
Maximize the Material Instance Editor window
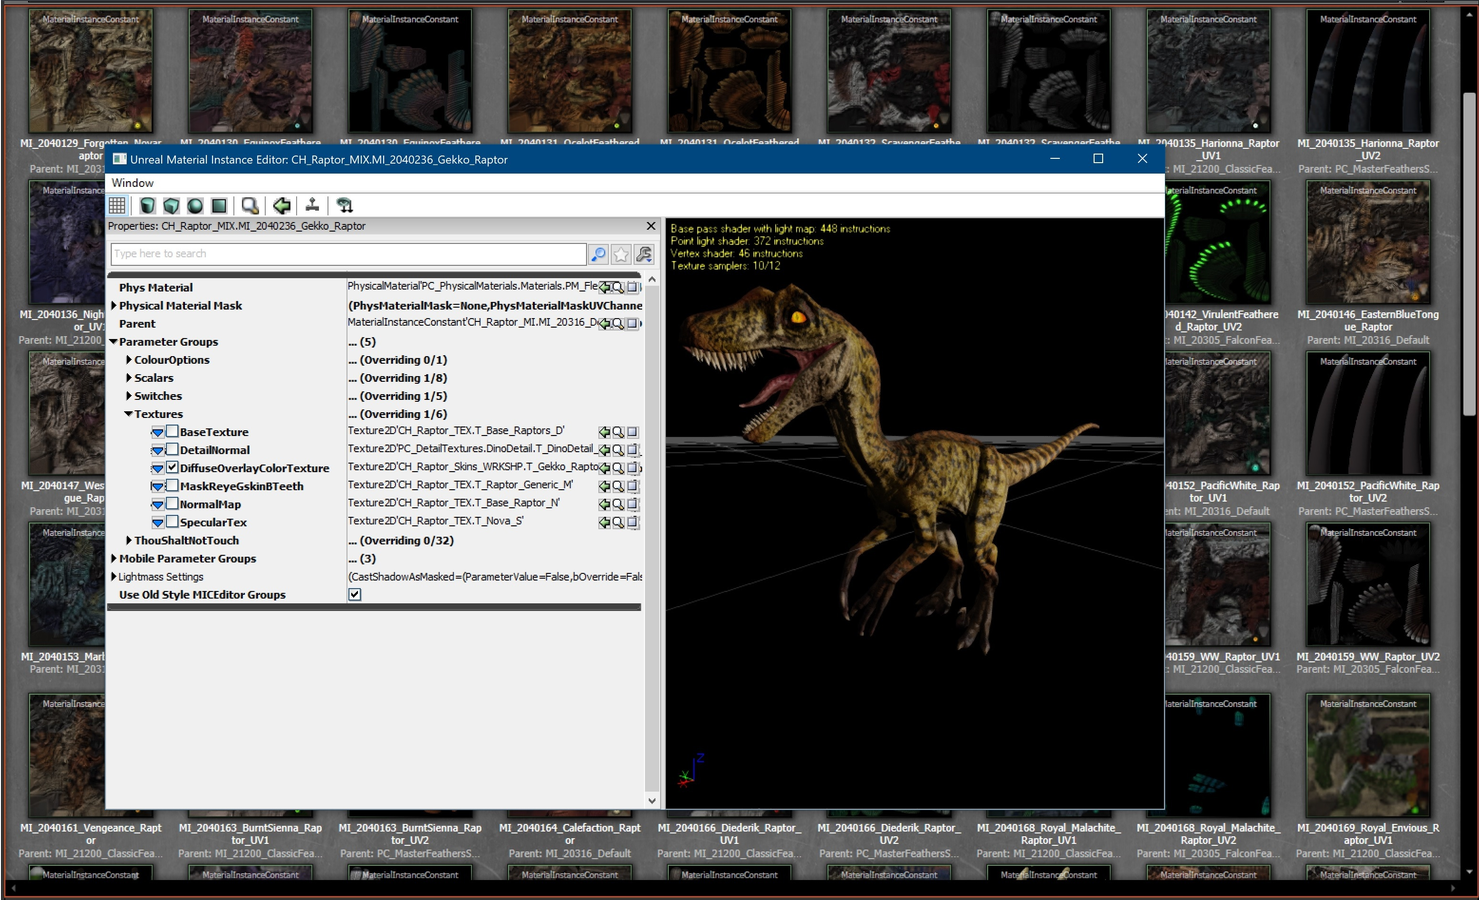pos(1098,159)
